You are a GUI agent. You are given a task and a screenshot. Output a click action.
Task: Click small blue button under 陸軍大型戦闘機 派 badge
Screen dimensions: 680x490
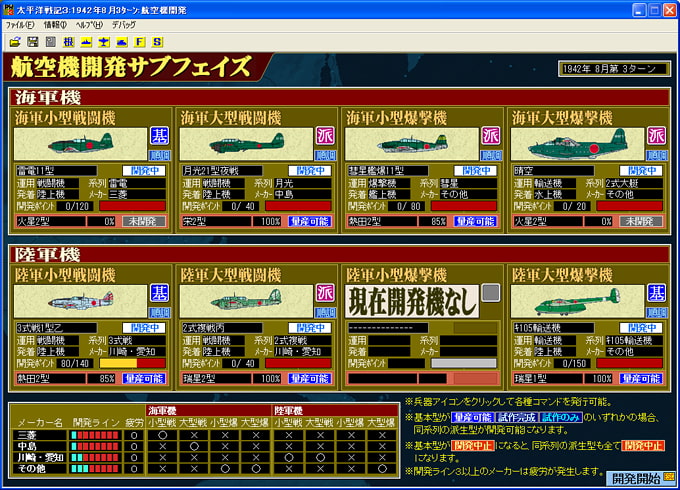(326, 312)
